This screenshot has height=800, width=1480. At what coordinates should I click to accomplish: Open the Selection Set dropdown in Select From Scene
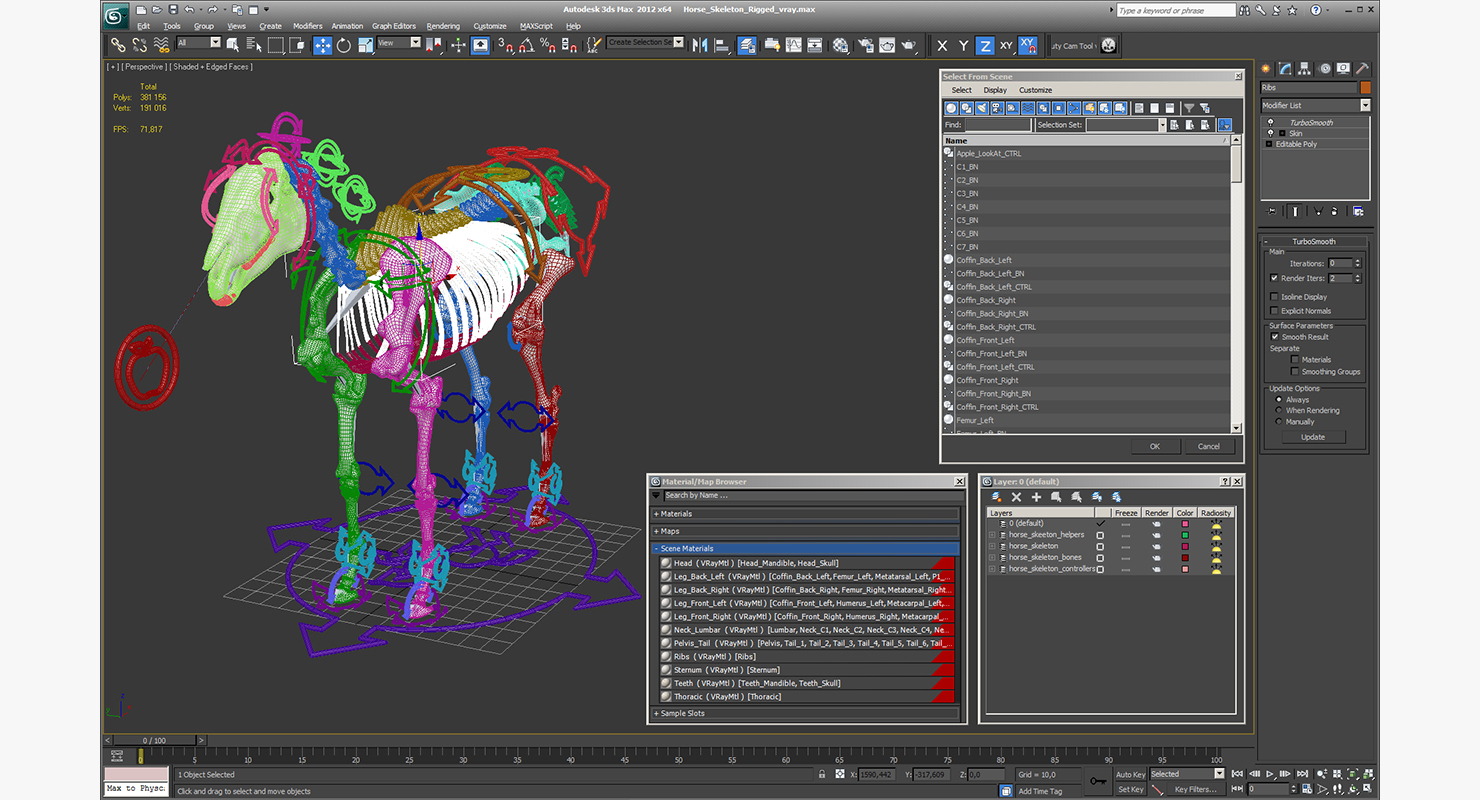[1162, 125]
